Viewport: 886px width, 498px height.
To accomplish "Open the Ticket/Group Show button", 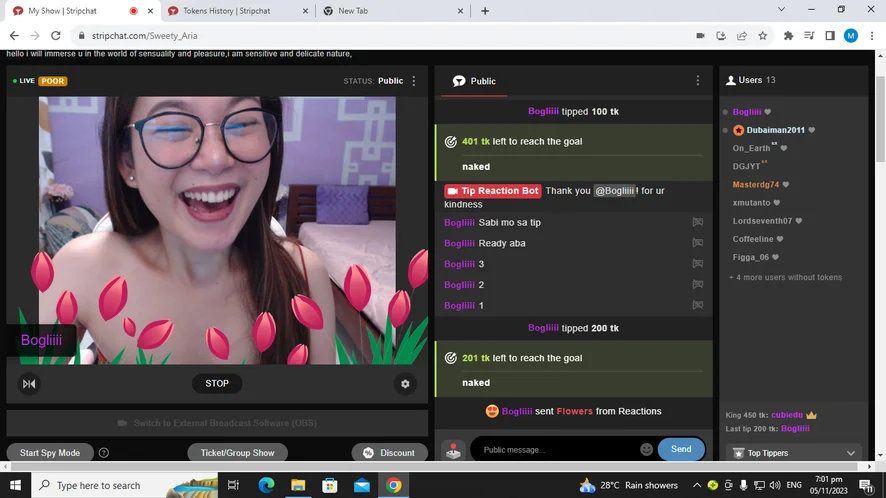I will tap(237, 453).
